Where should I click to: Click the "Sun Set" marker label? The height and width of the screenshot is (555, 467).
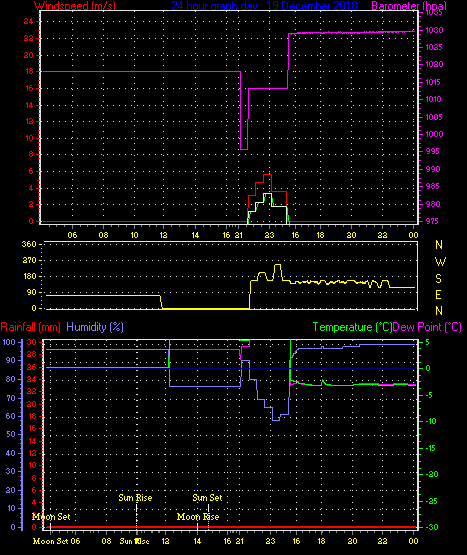pyautogui.click(x=207, y=498)
